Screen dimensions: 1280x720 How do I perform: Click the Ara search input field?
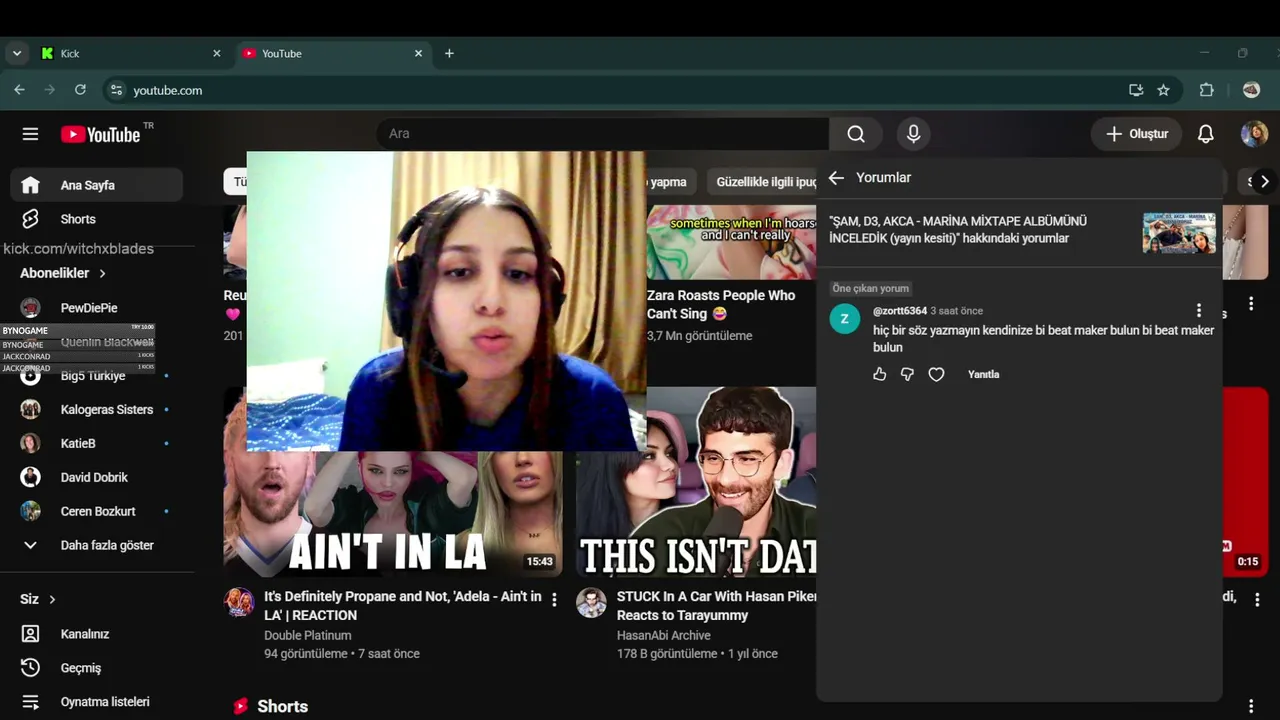602,134
